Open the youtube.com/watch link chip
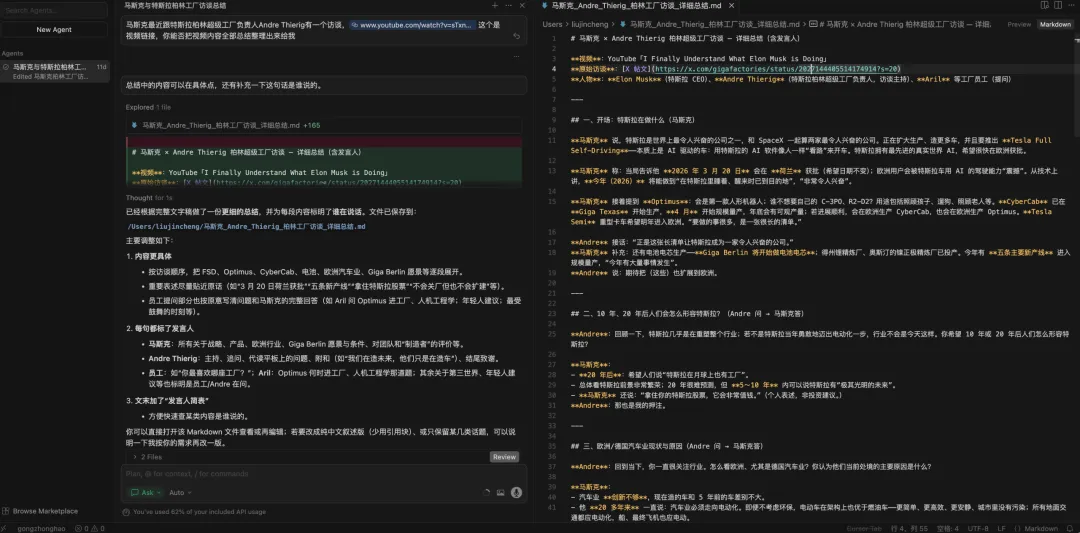The height and width of the screenshot is (533, 1080). pos(413,25)
